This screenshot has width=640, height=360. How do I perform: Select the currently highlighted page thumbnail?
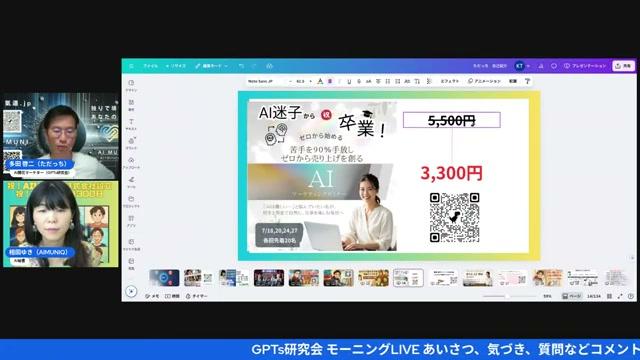(408, 278)
